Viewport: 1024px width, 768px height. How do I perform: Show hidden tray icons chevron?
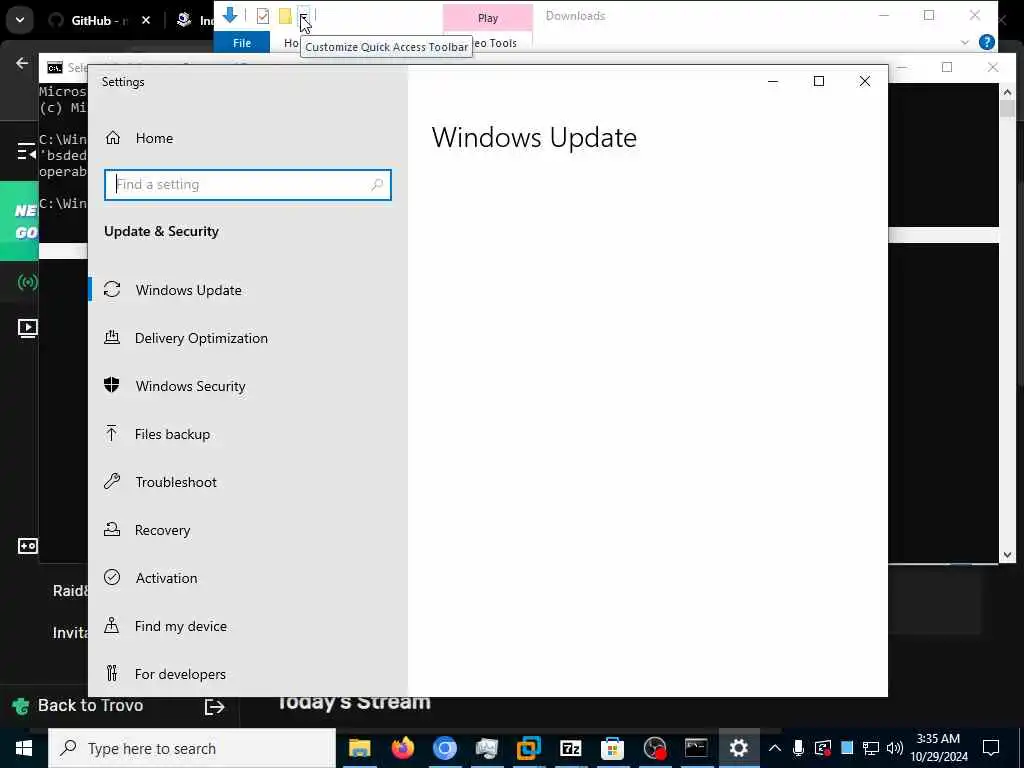775,748
